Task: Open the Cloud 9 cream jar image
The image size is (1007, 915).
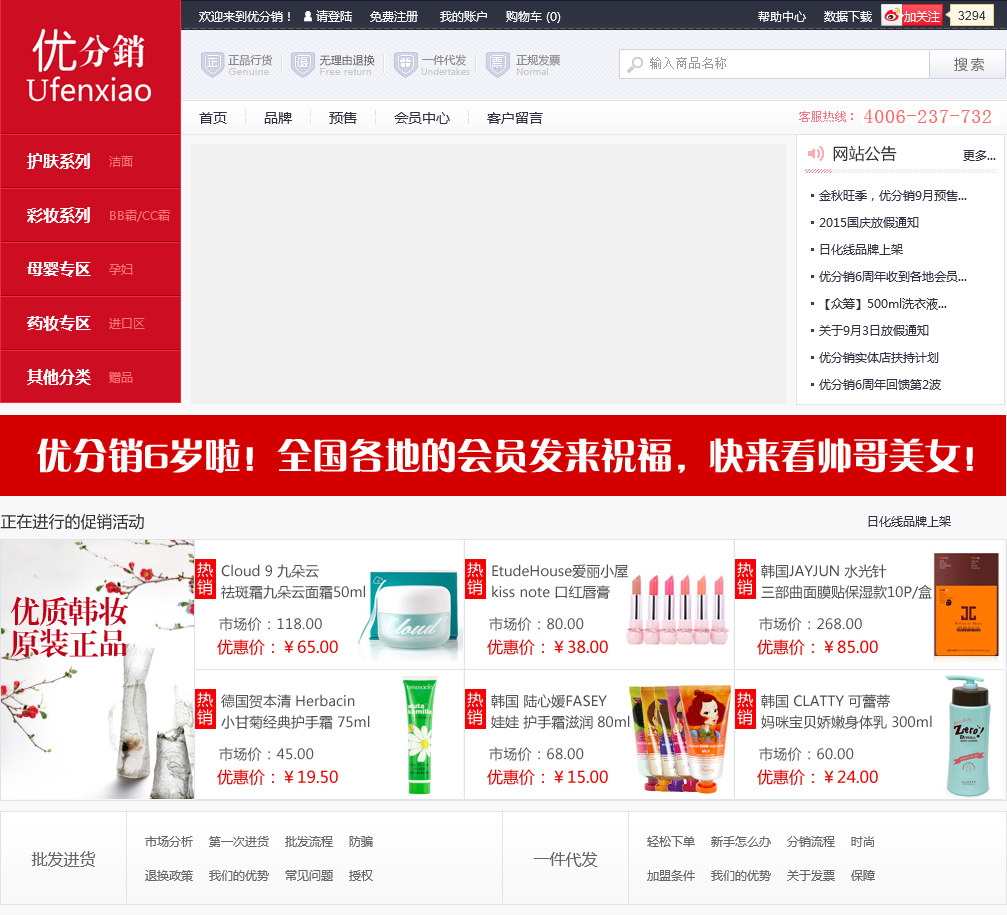Action: tap(411, 613)
